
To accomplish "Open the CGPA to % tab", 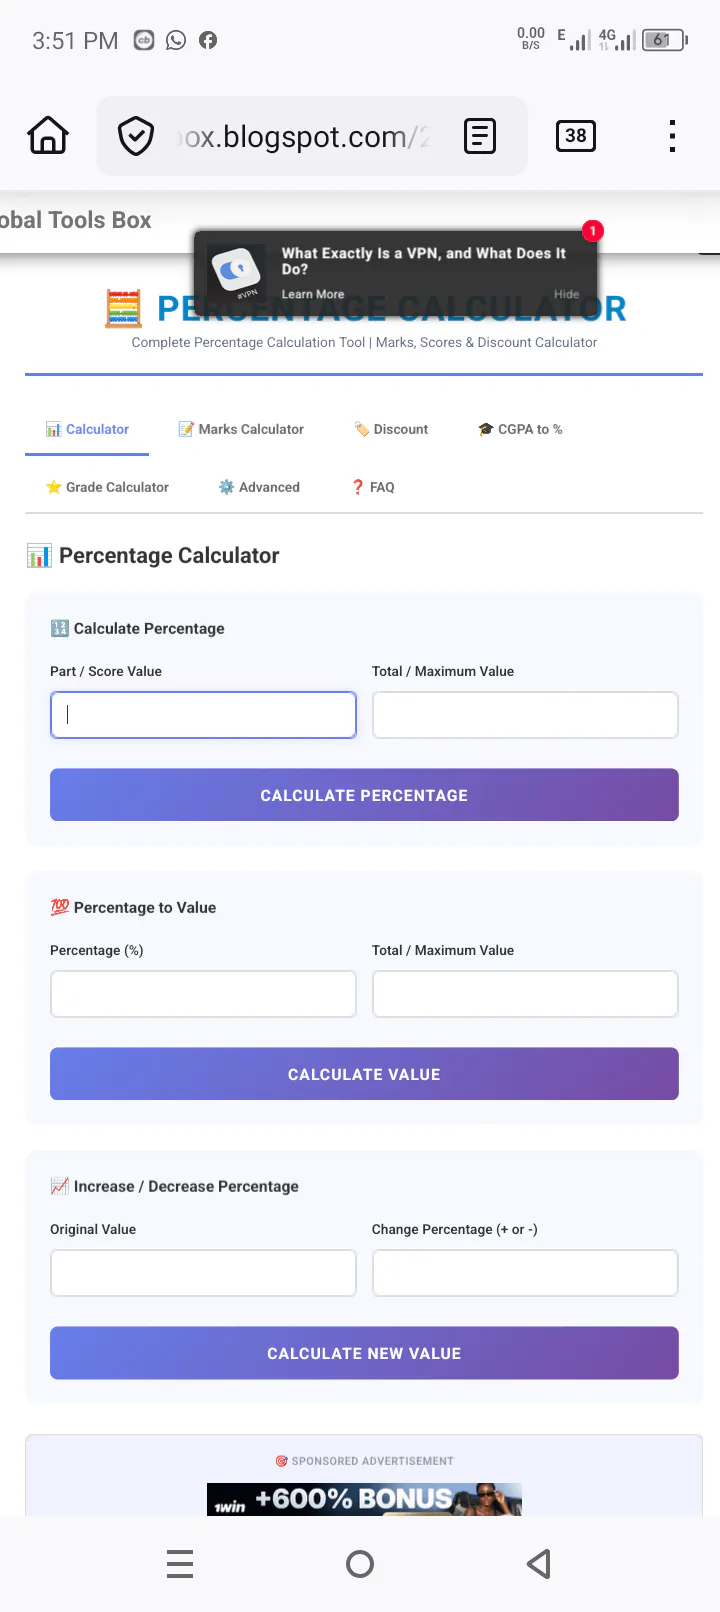I will [520, 429].
